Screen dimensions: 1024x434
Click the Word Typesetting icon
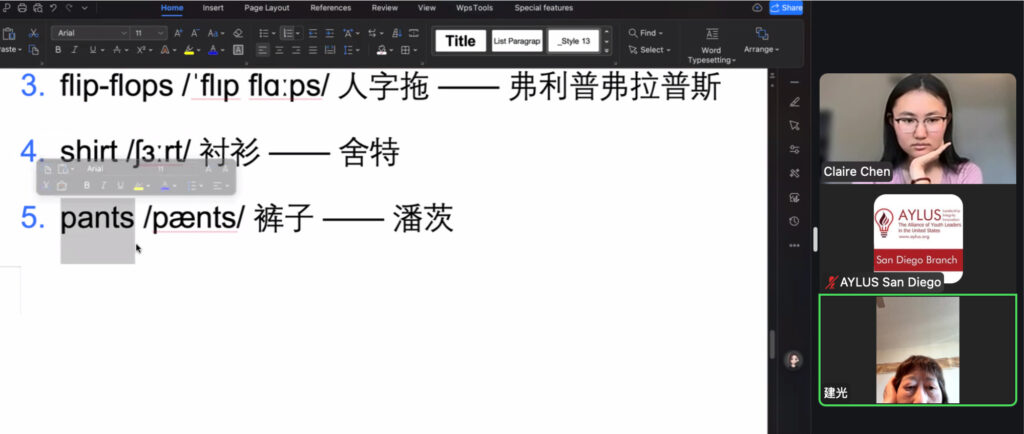click(711, 35)
